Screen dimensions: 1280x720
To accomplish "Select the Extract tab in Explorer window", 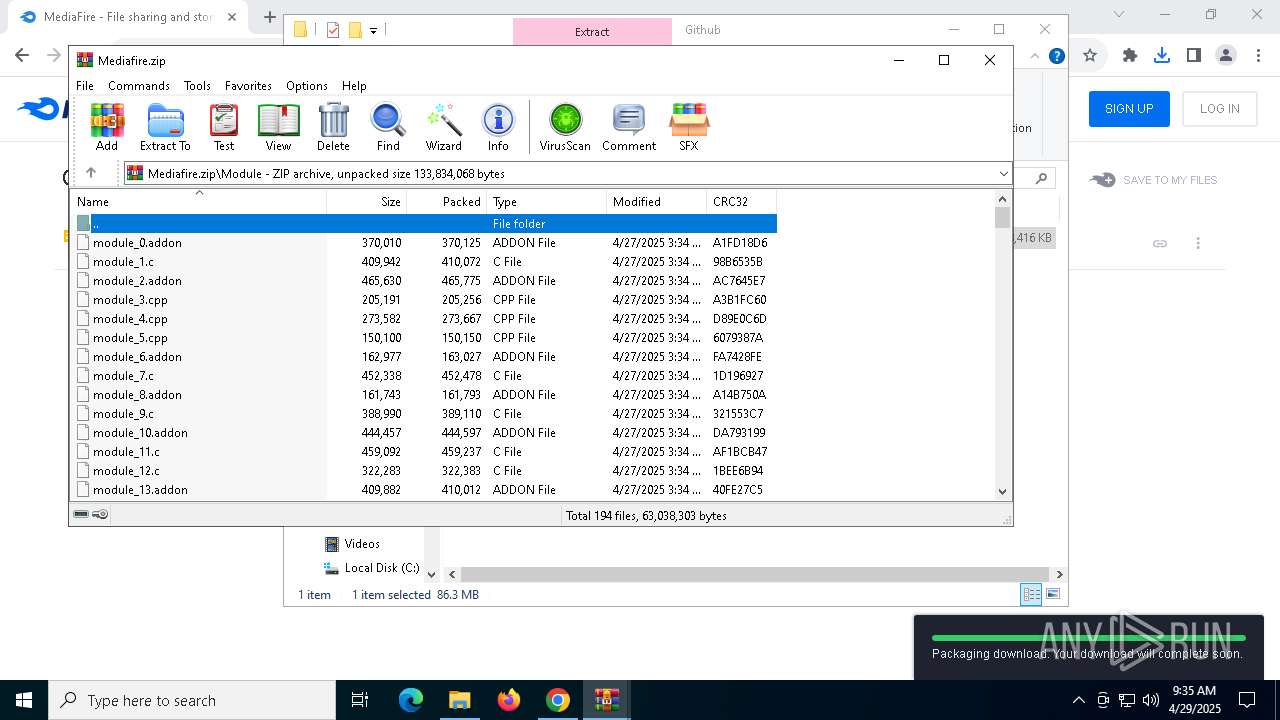I will [592, 31].
